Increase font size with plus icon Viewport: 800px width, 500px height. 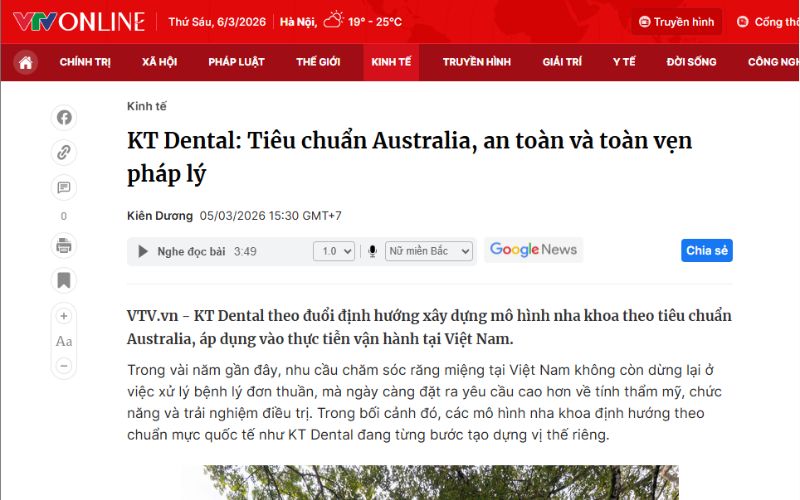(64, 316)
